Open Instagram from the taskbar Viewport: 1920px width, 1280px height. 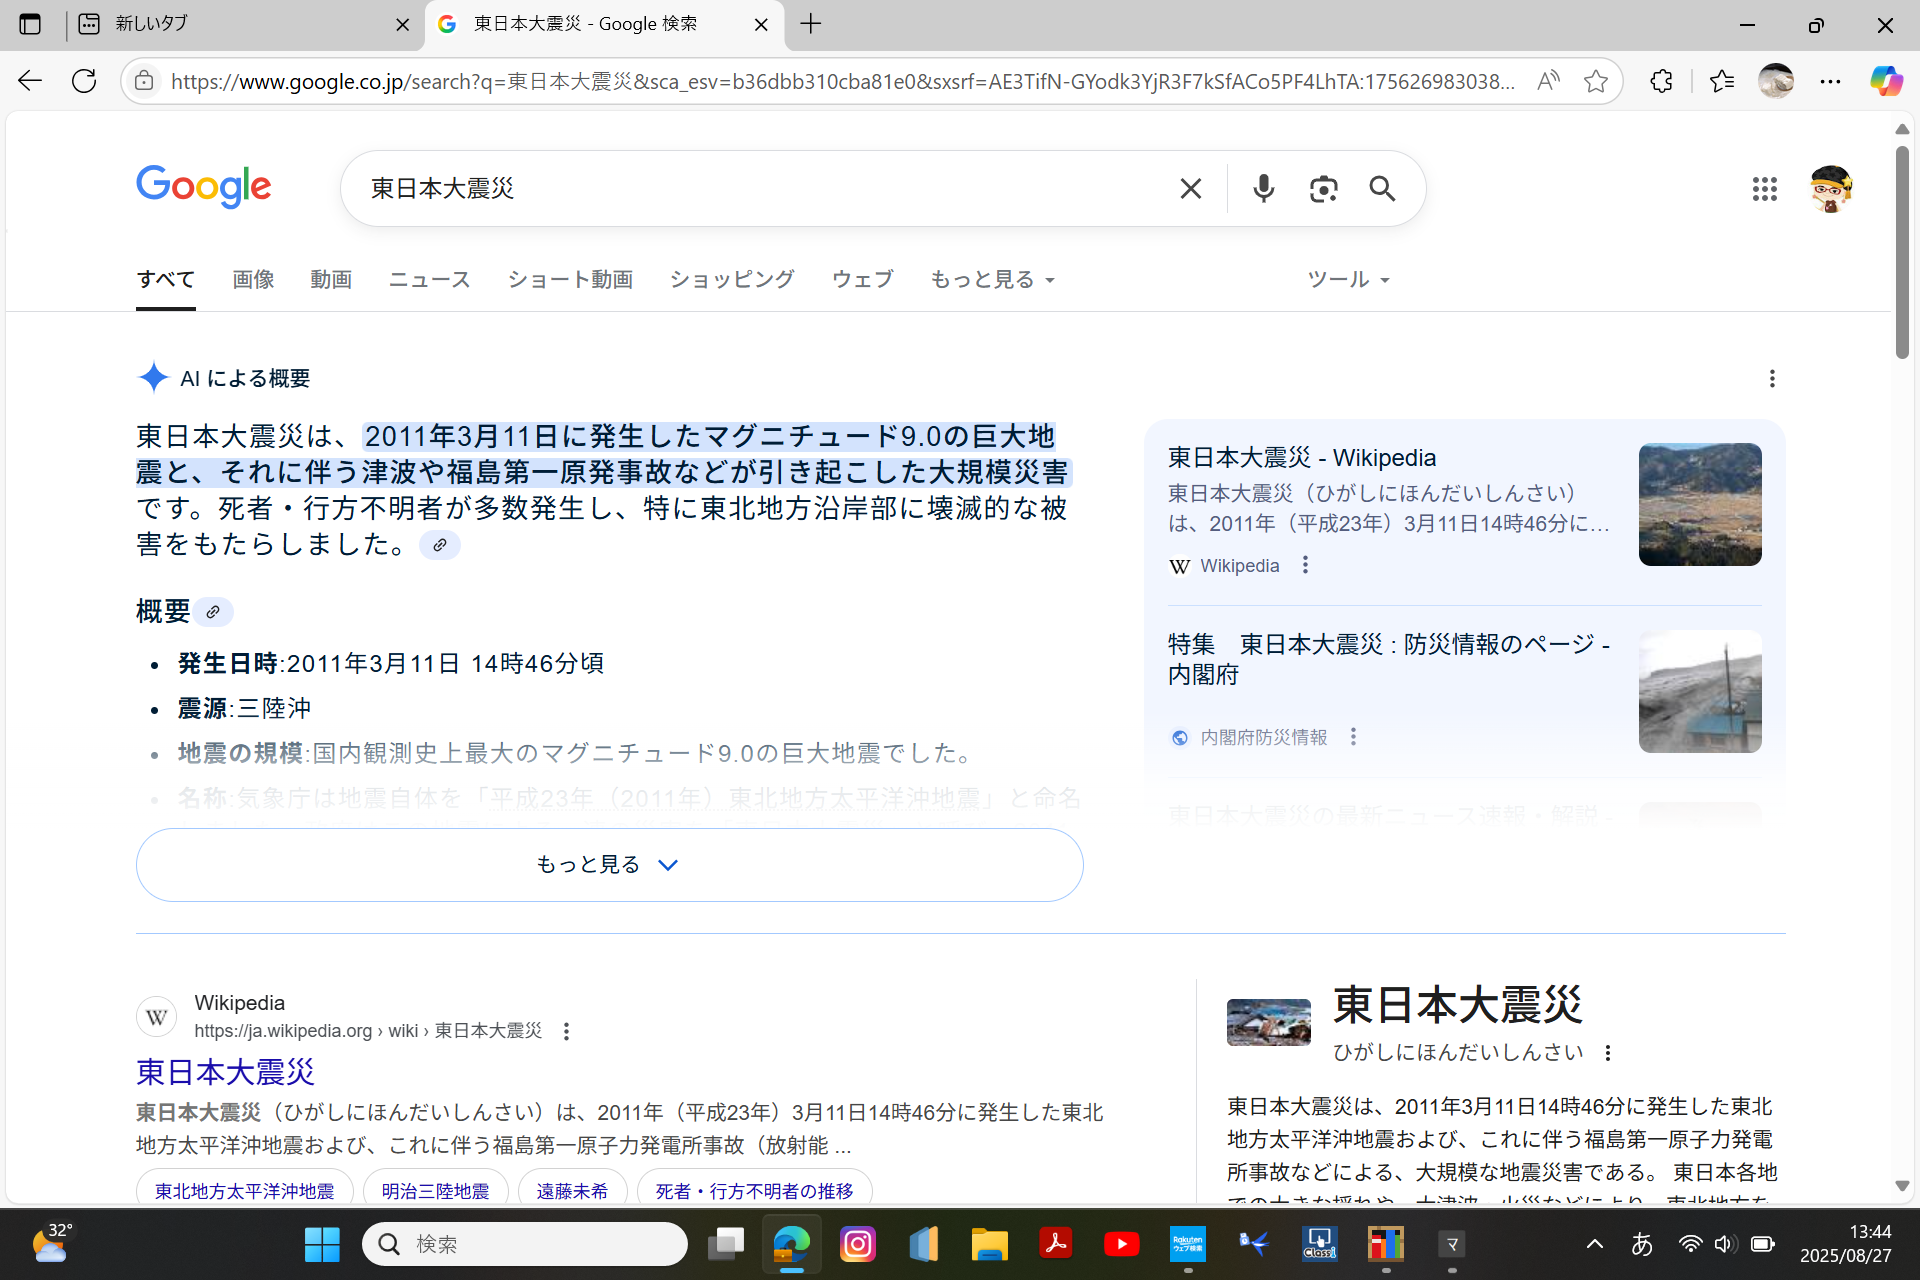(x=857, y=1244)
